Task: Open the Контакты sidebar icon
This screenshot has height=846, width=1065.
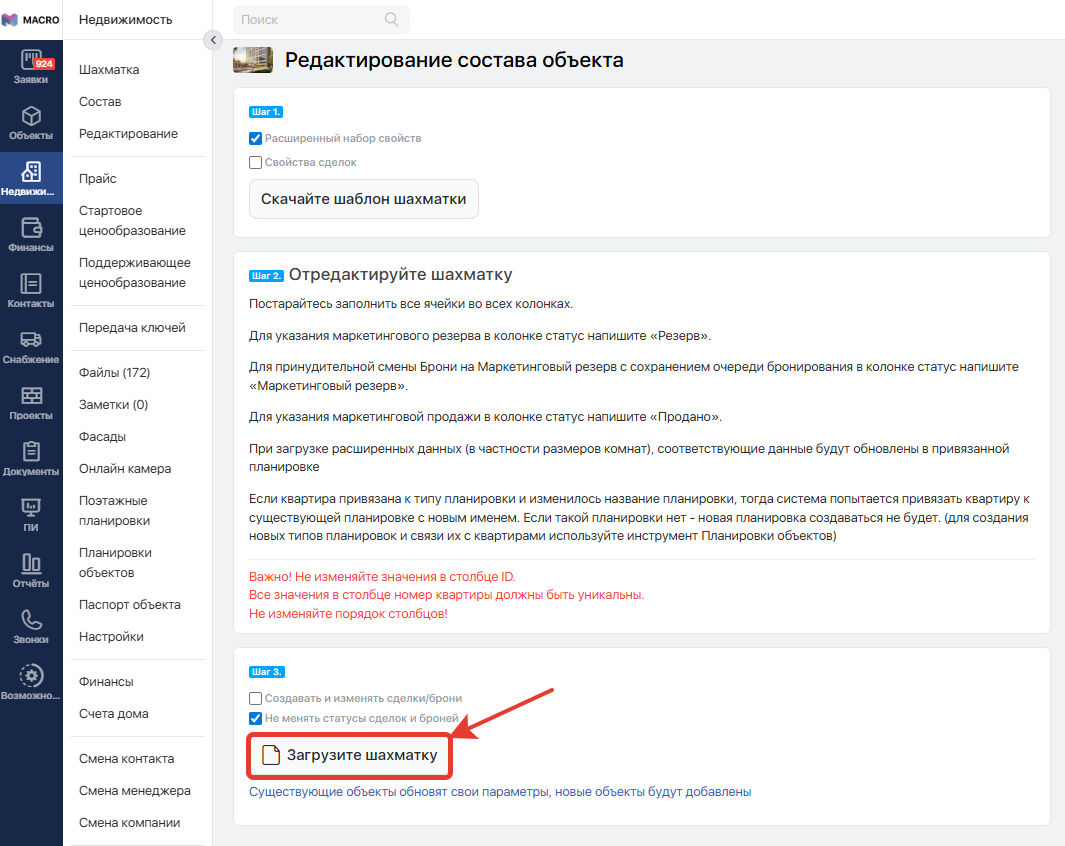Action: 31,285
